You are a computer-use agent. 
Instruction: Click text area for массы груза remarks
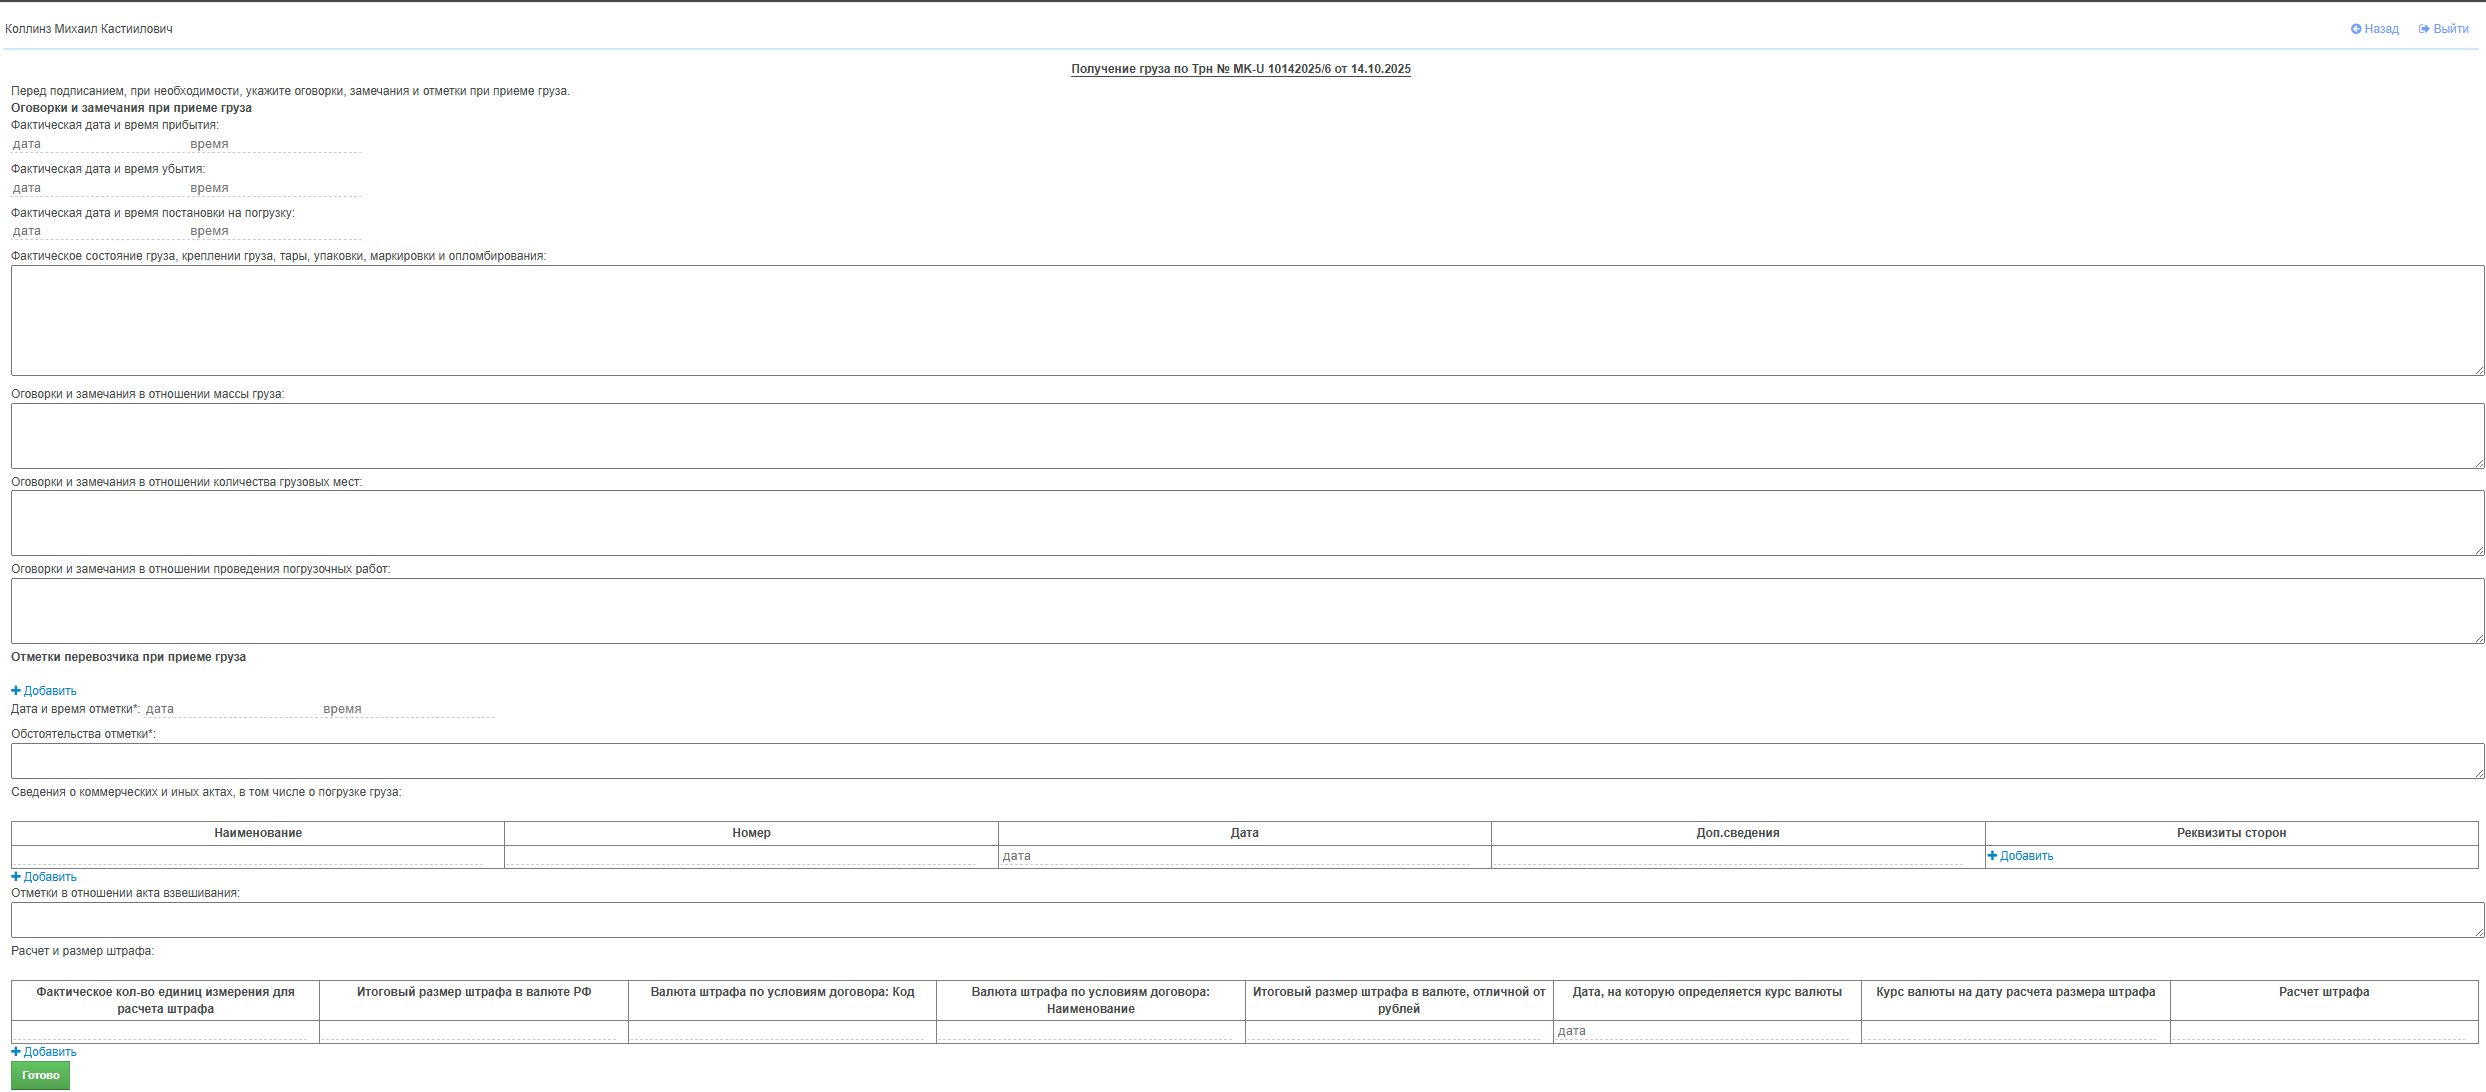click(1247, 435)
